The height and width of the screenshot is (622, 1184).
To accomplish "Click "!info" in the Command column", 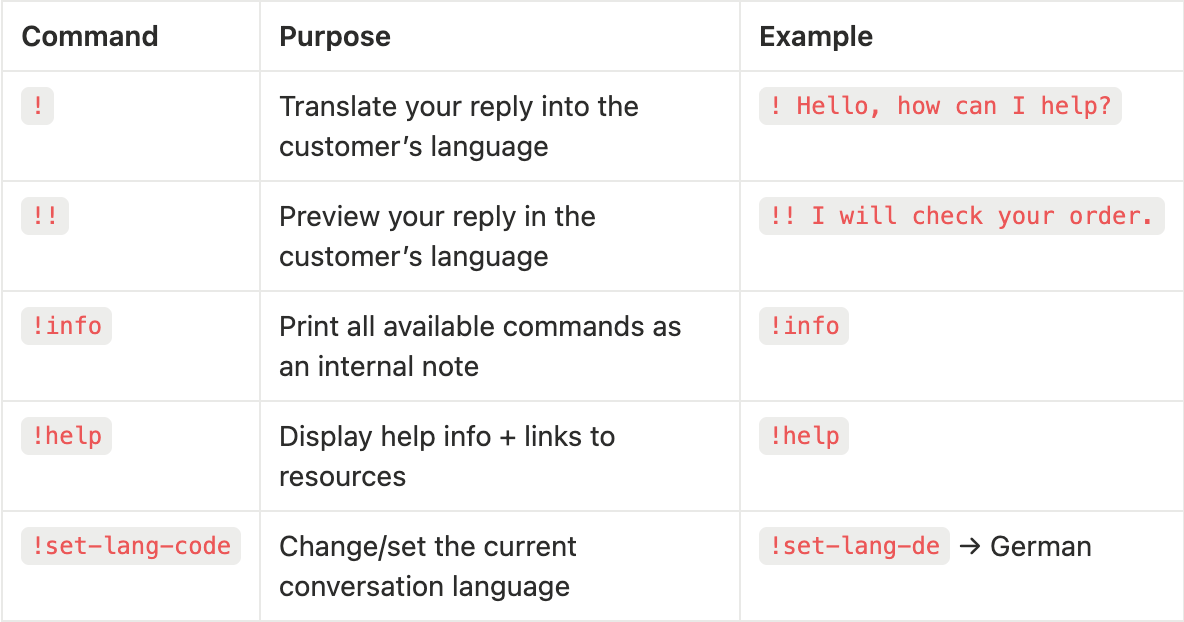I will click(x=66, y=326).
